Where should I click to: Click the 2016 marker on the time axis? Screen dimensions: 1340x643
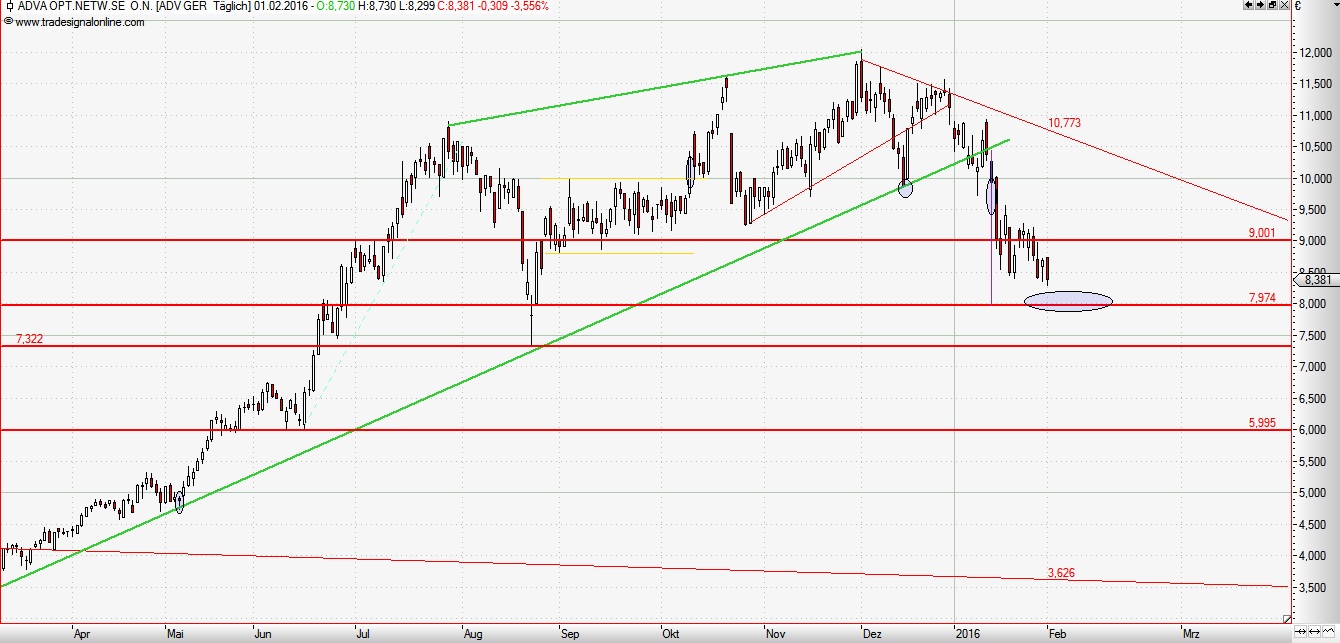click(966, 632)
